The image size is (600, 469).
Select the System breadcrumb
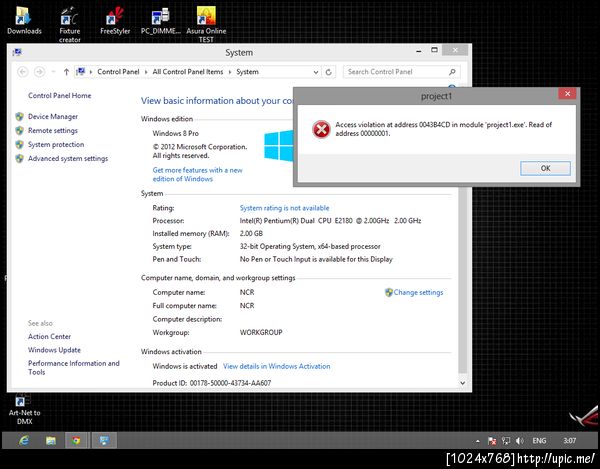[247, 72]
